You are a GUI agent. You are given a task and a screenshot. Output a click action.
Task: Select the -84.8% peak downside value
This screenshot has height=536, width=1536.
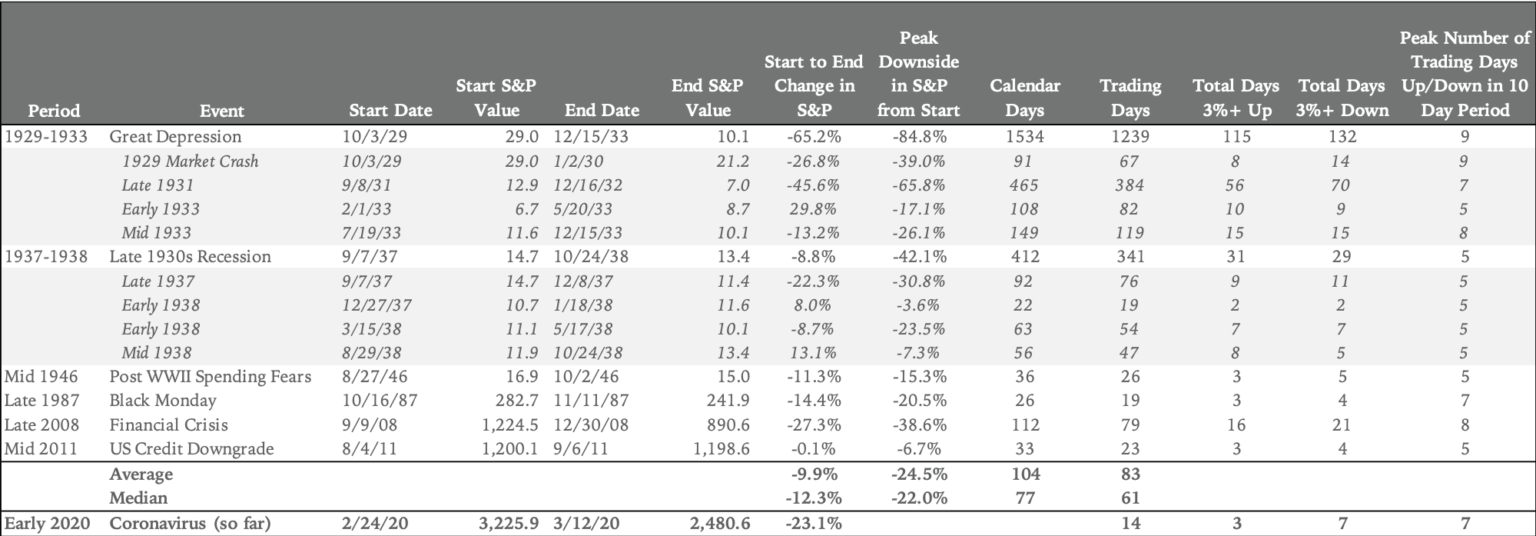pos(920,137)
